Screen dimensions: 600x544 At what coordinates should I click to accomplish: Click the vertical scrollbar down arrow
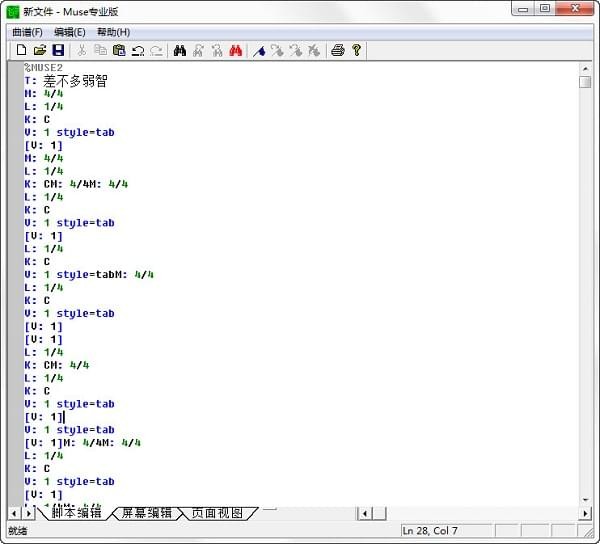tap(585, 499)
